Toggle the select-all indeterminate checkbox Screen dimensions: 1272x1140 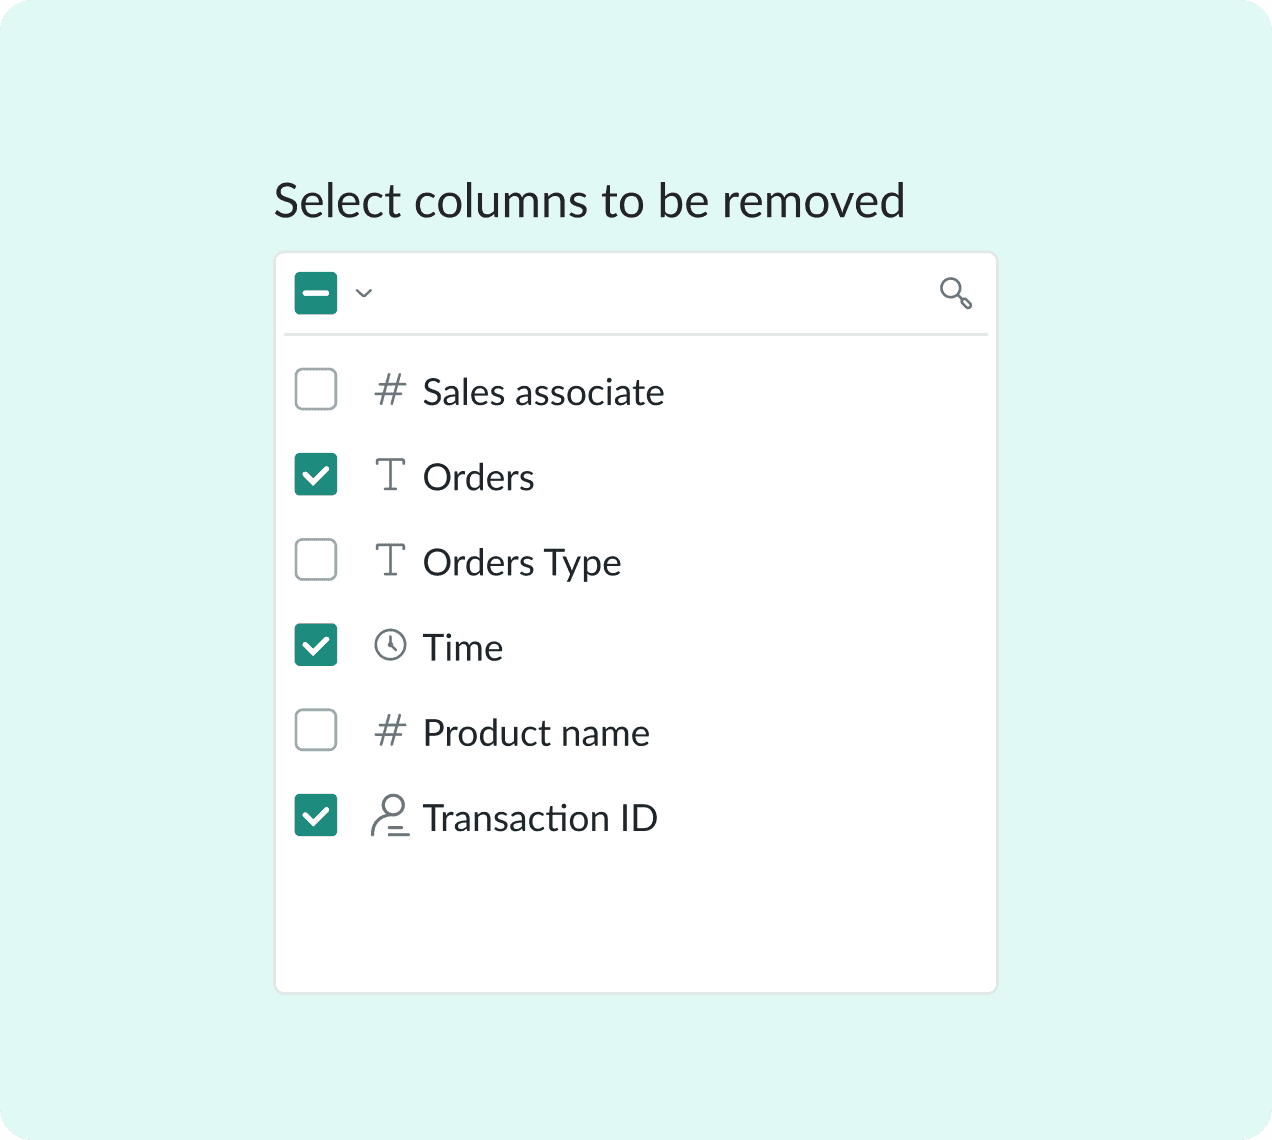pos(316,293)
